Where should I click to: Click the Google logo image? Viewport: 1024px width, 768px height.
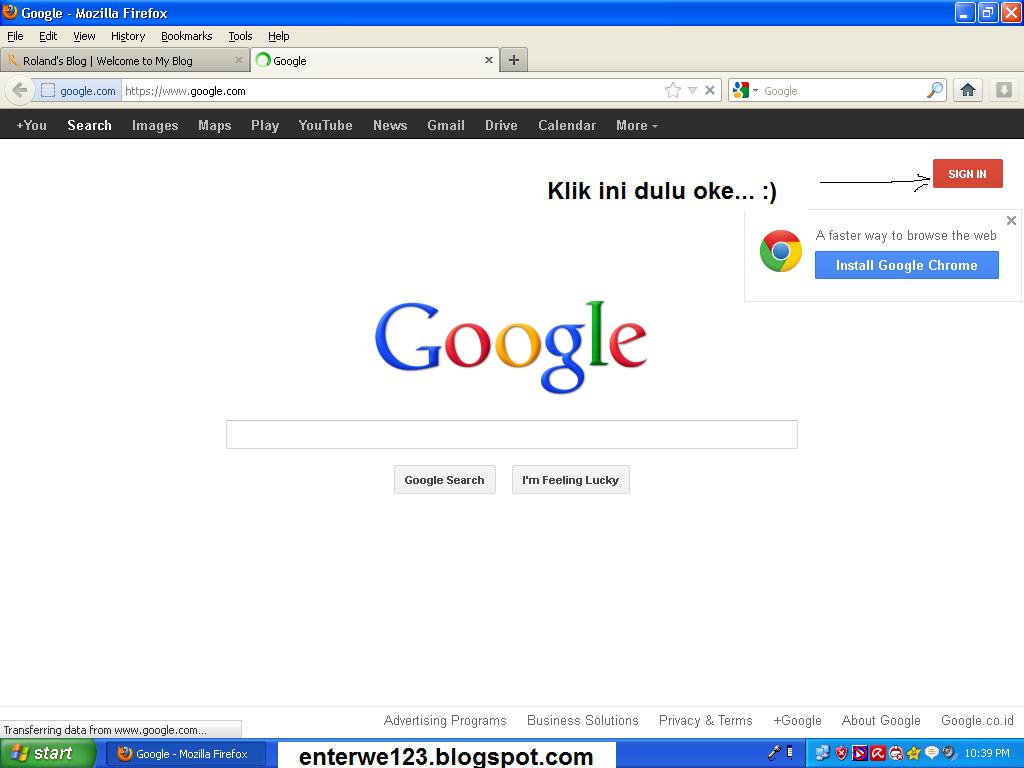click(x=511, y=346)
